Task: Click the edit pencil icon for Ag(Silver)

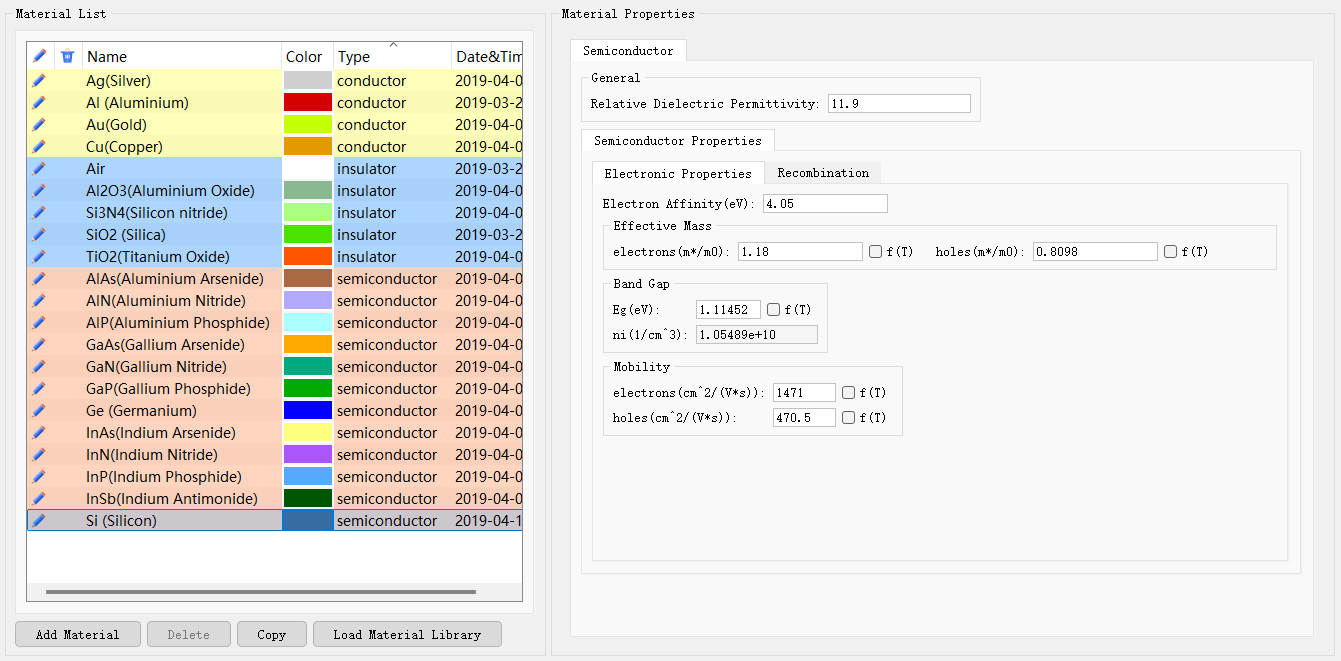Action: pyautogui.click(x=39, y=80)
